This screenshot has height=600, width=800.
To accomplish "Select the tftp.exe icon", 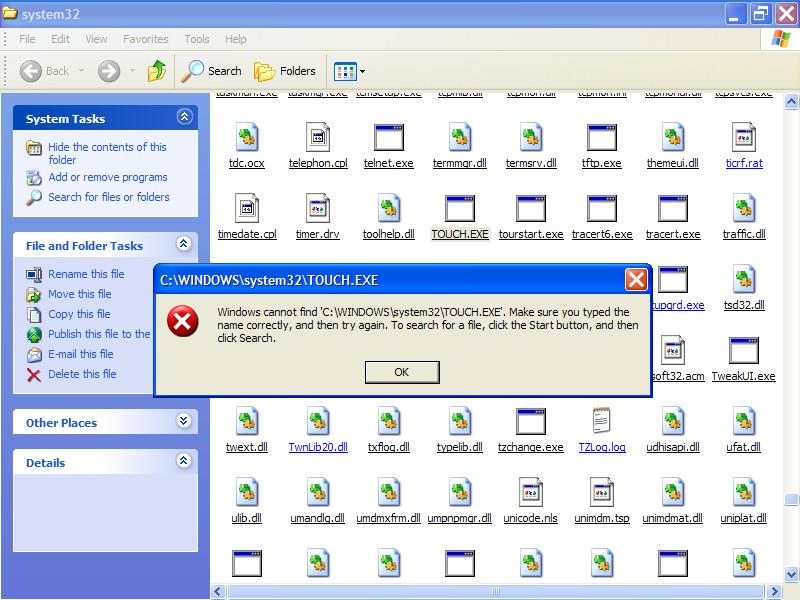I will pos(602,137).
